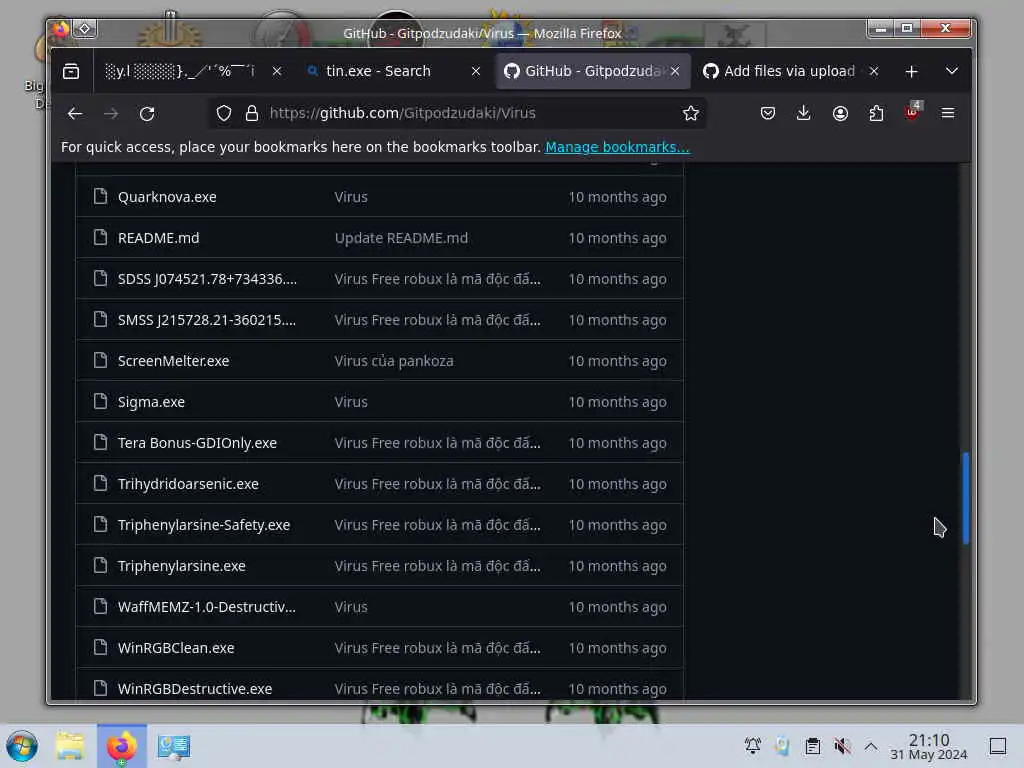Open the README.md file
The height and width of the screenshot is (768, 1024).
click(x=159, y=238)
